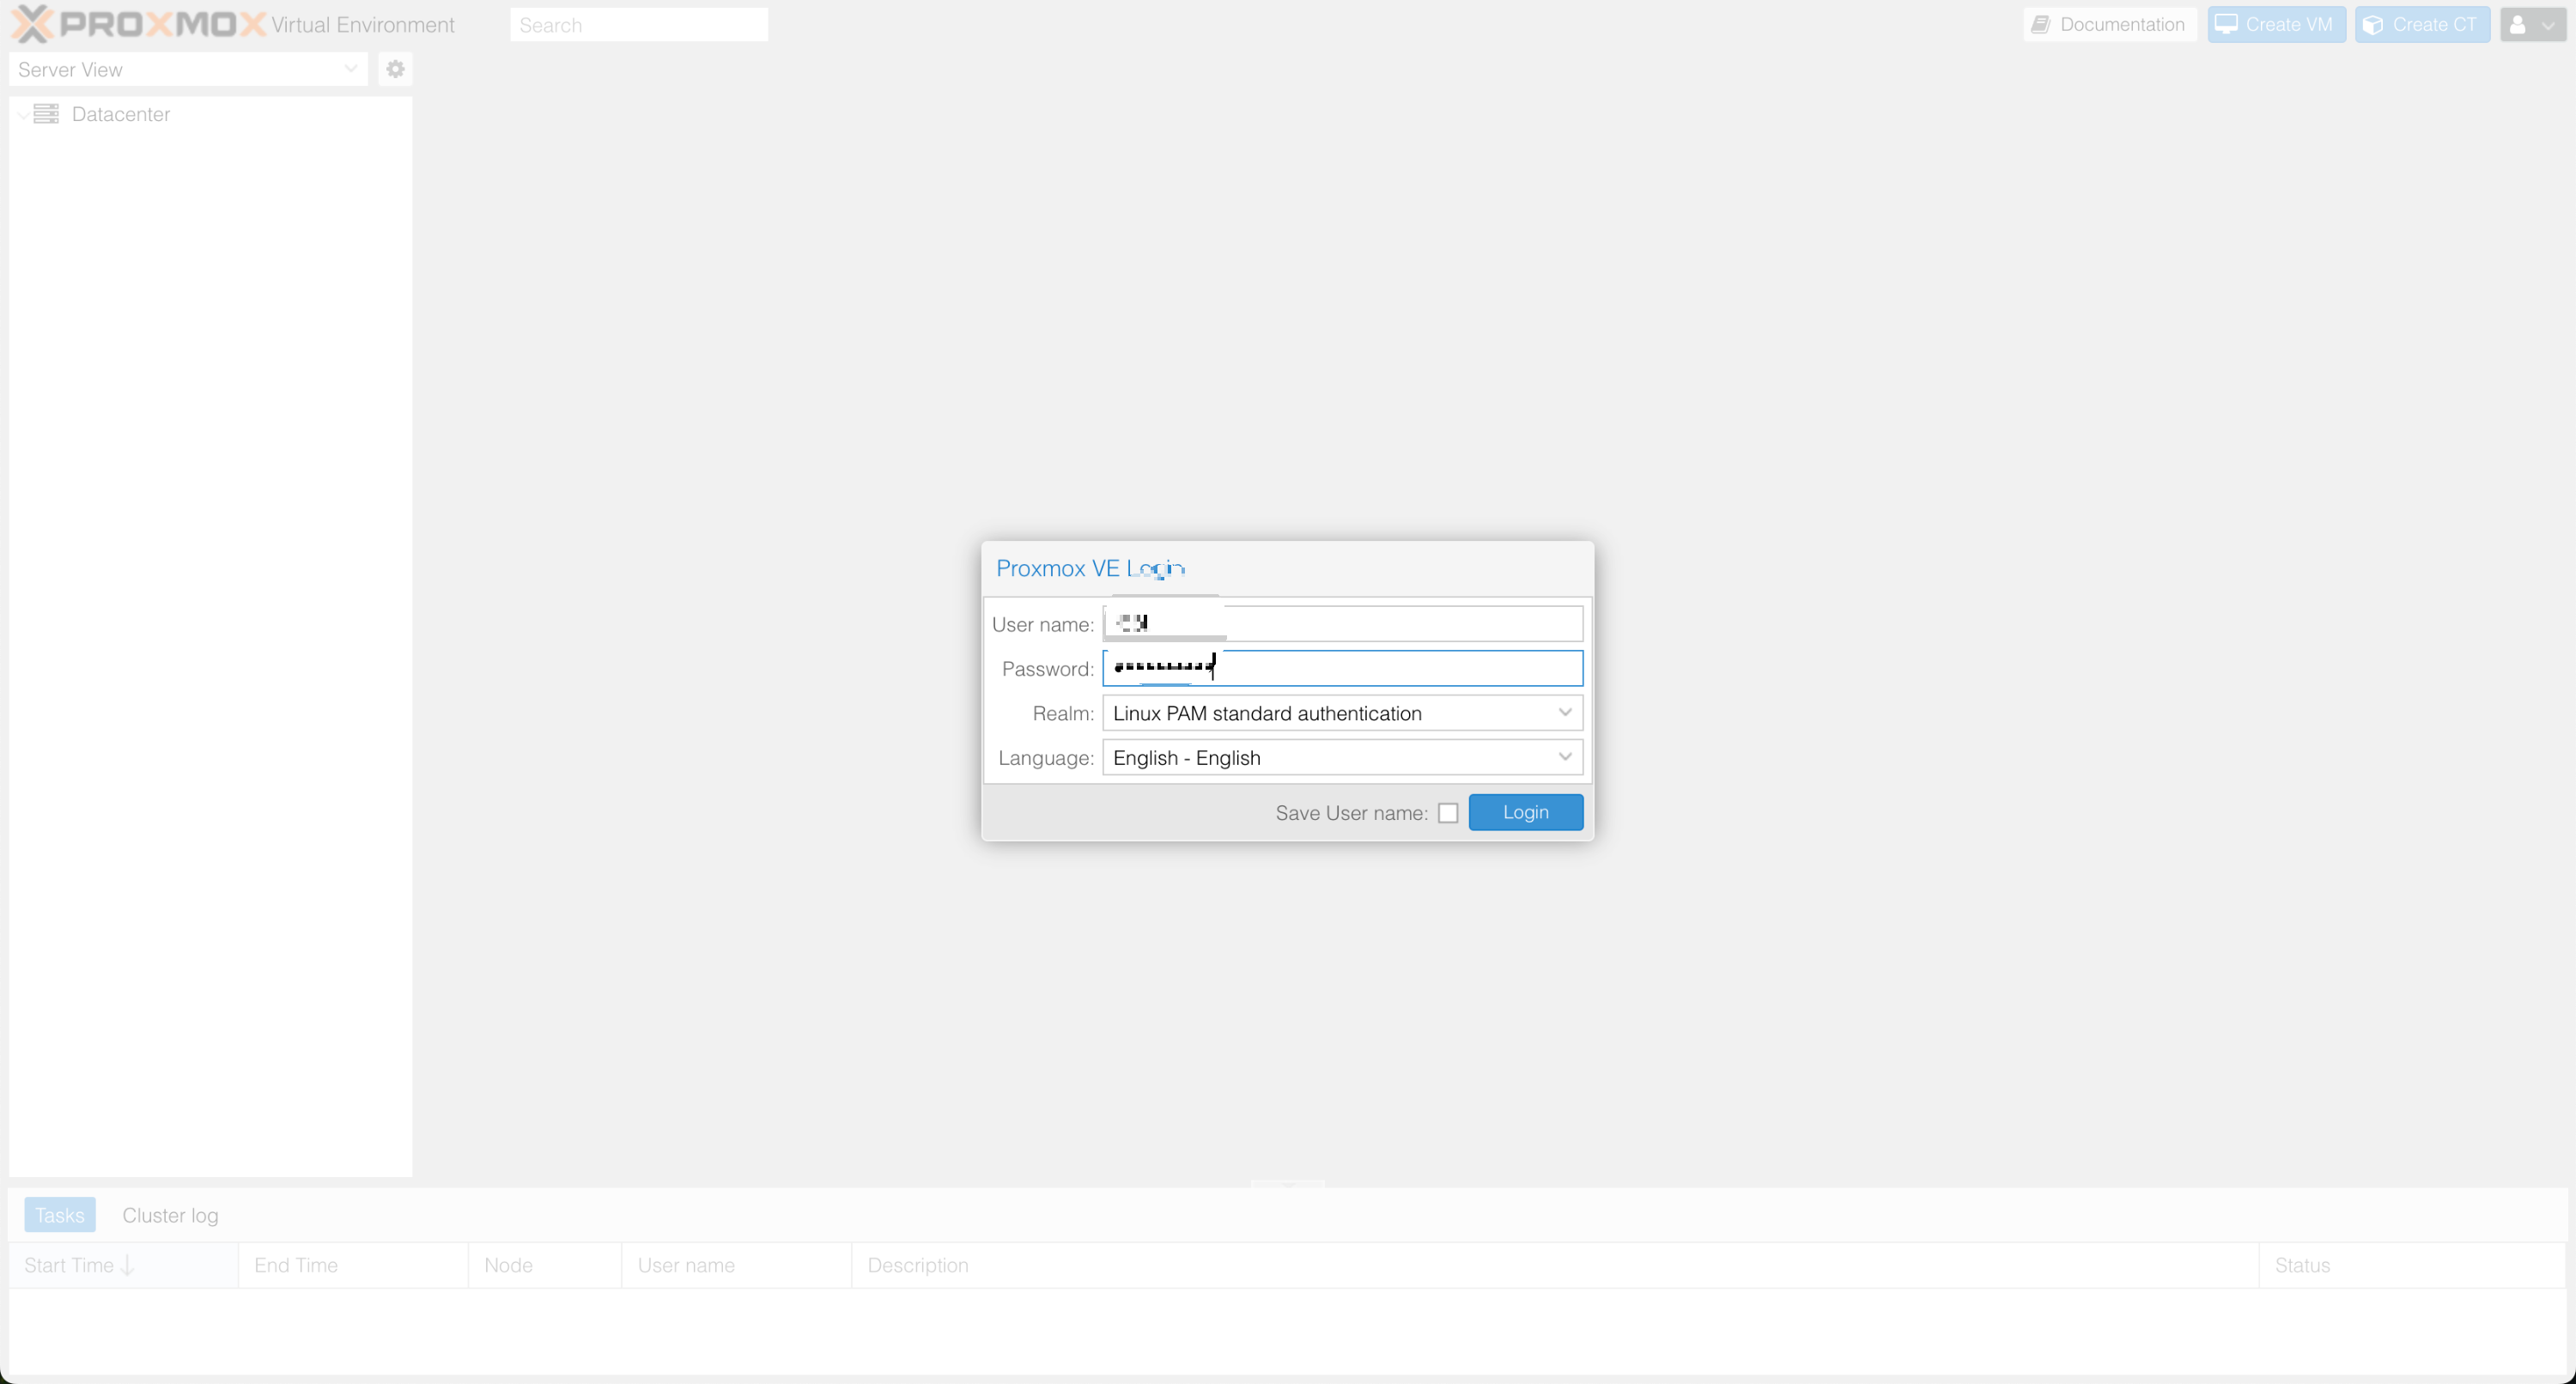Expand the Realm combo box arrow
This screenshot has width=2576, height=1384.
(x=1565, y=713)
